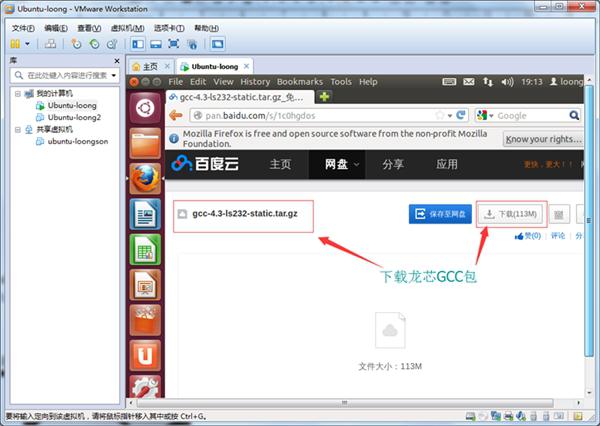
Task: Open the 选项卡(T) menu
Action: pos(169,28)
